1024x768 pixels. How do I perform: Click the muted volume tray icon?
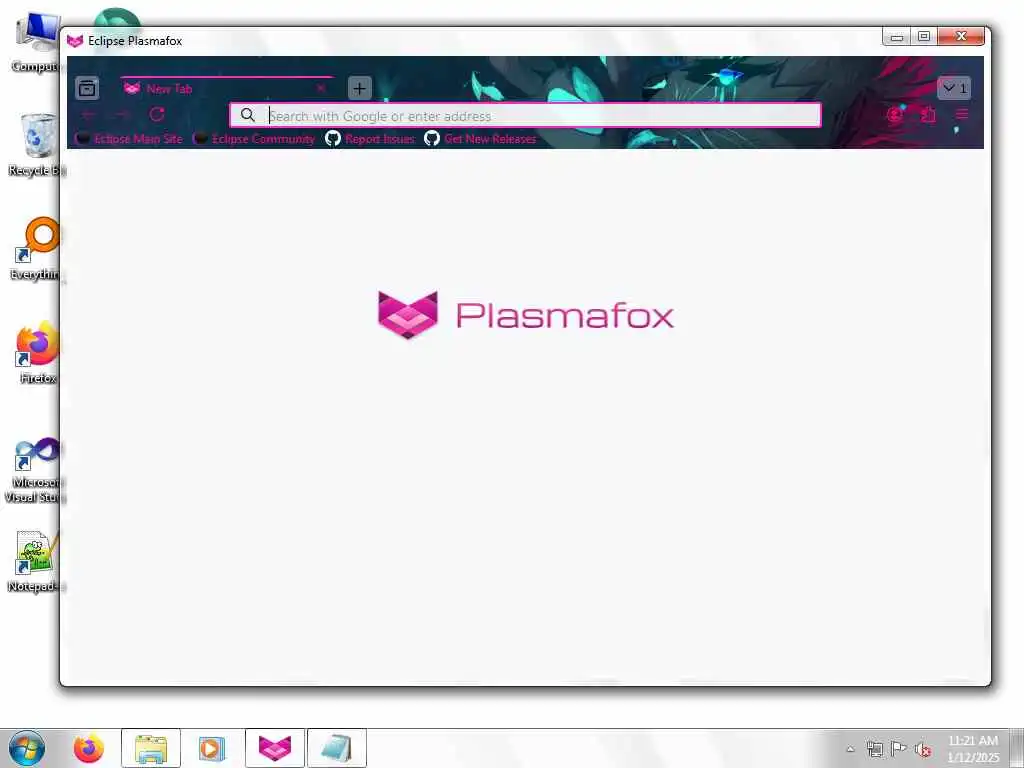coord(923,749)
